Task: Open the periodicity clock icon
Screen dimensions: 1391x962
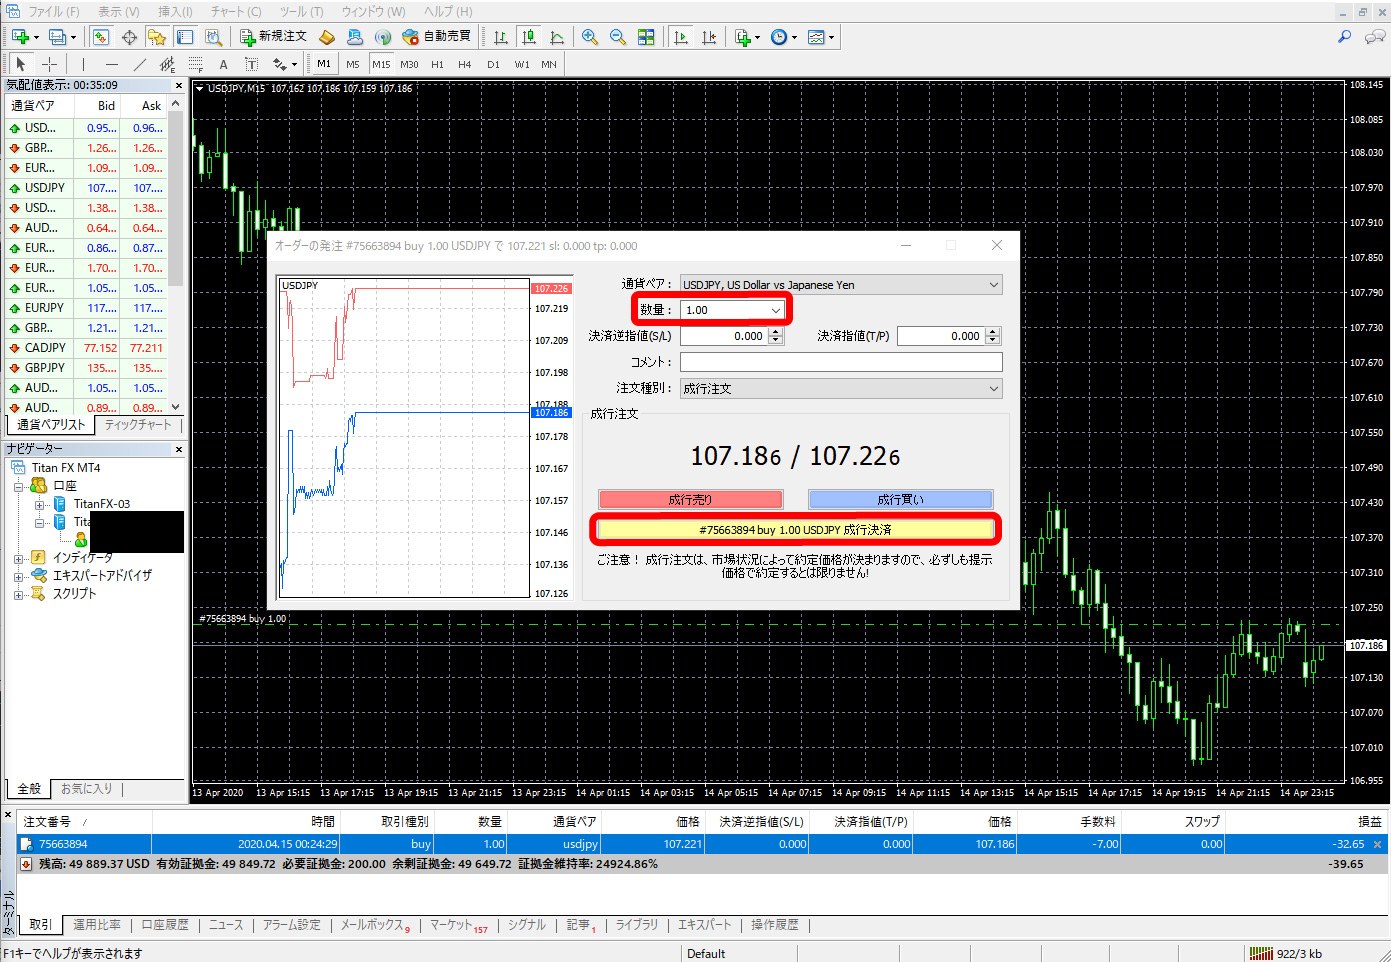Action: click(779, 37)
